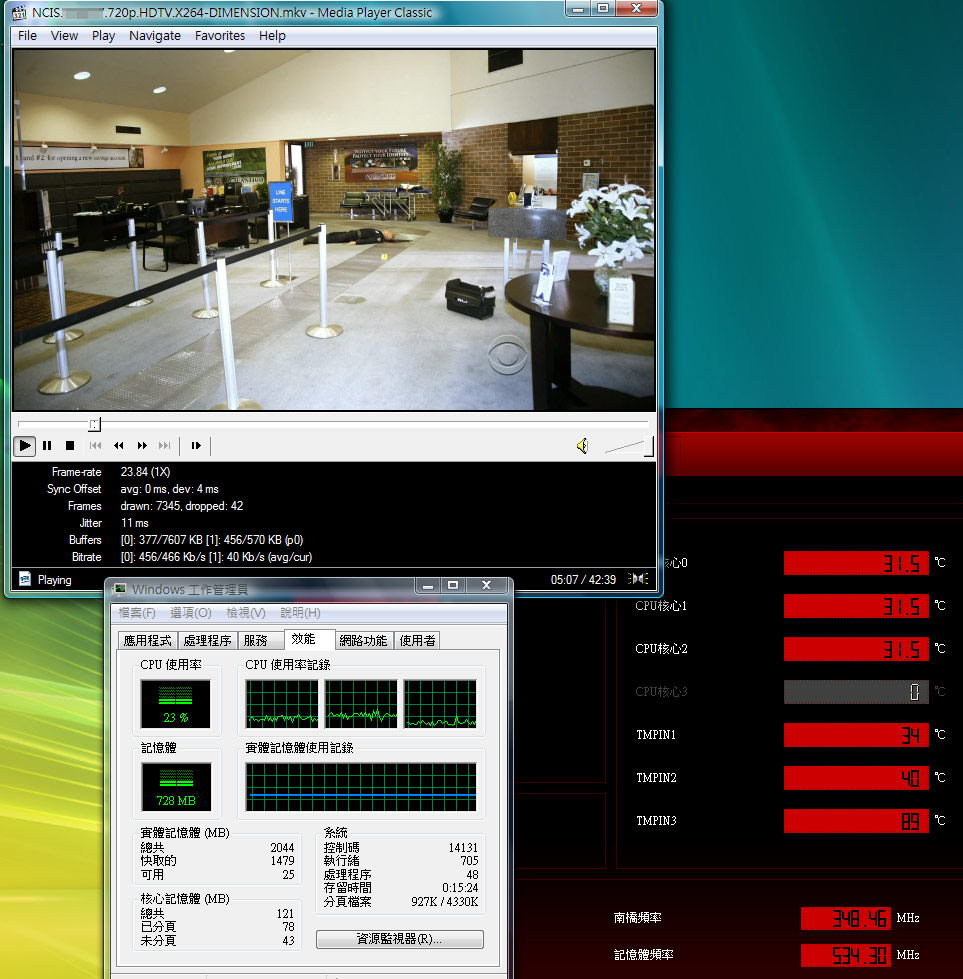Minimize the Windows Task Manager window

[428, 586]
